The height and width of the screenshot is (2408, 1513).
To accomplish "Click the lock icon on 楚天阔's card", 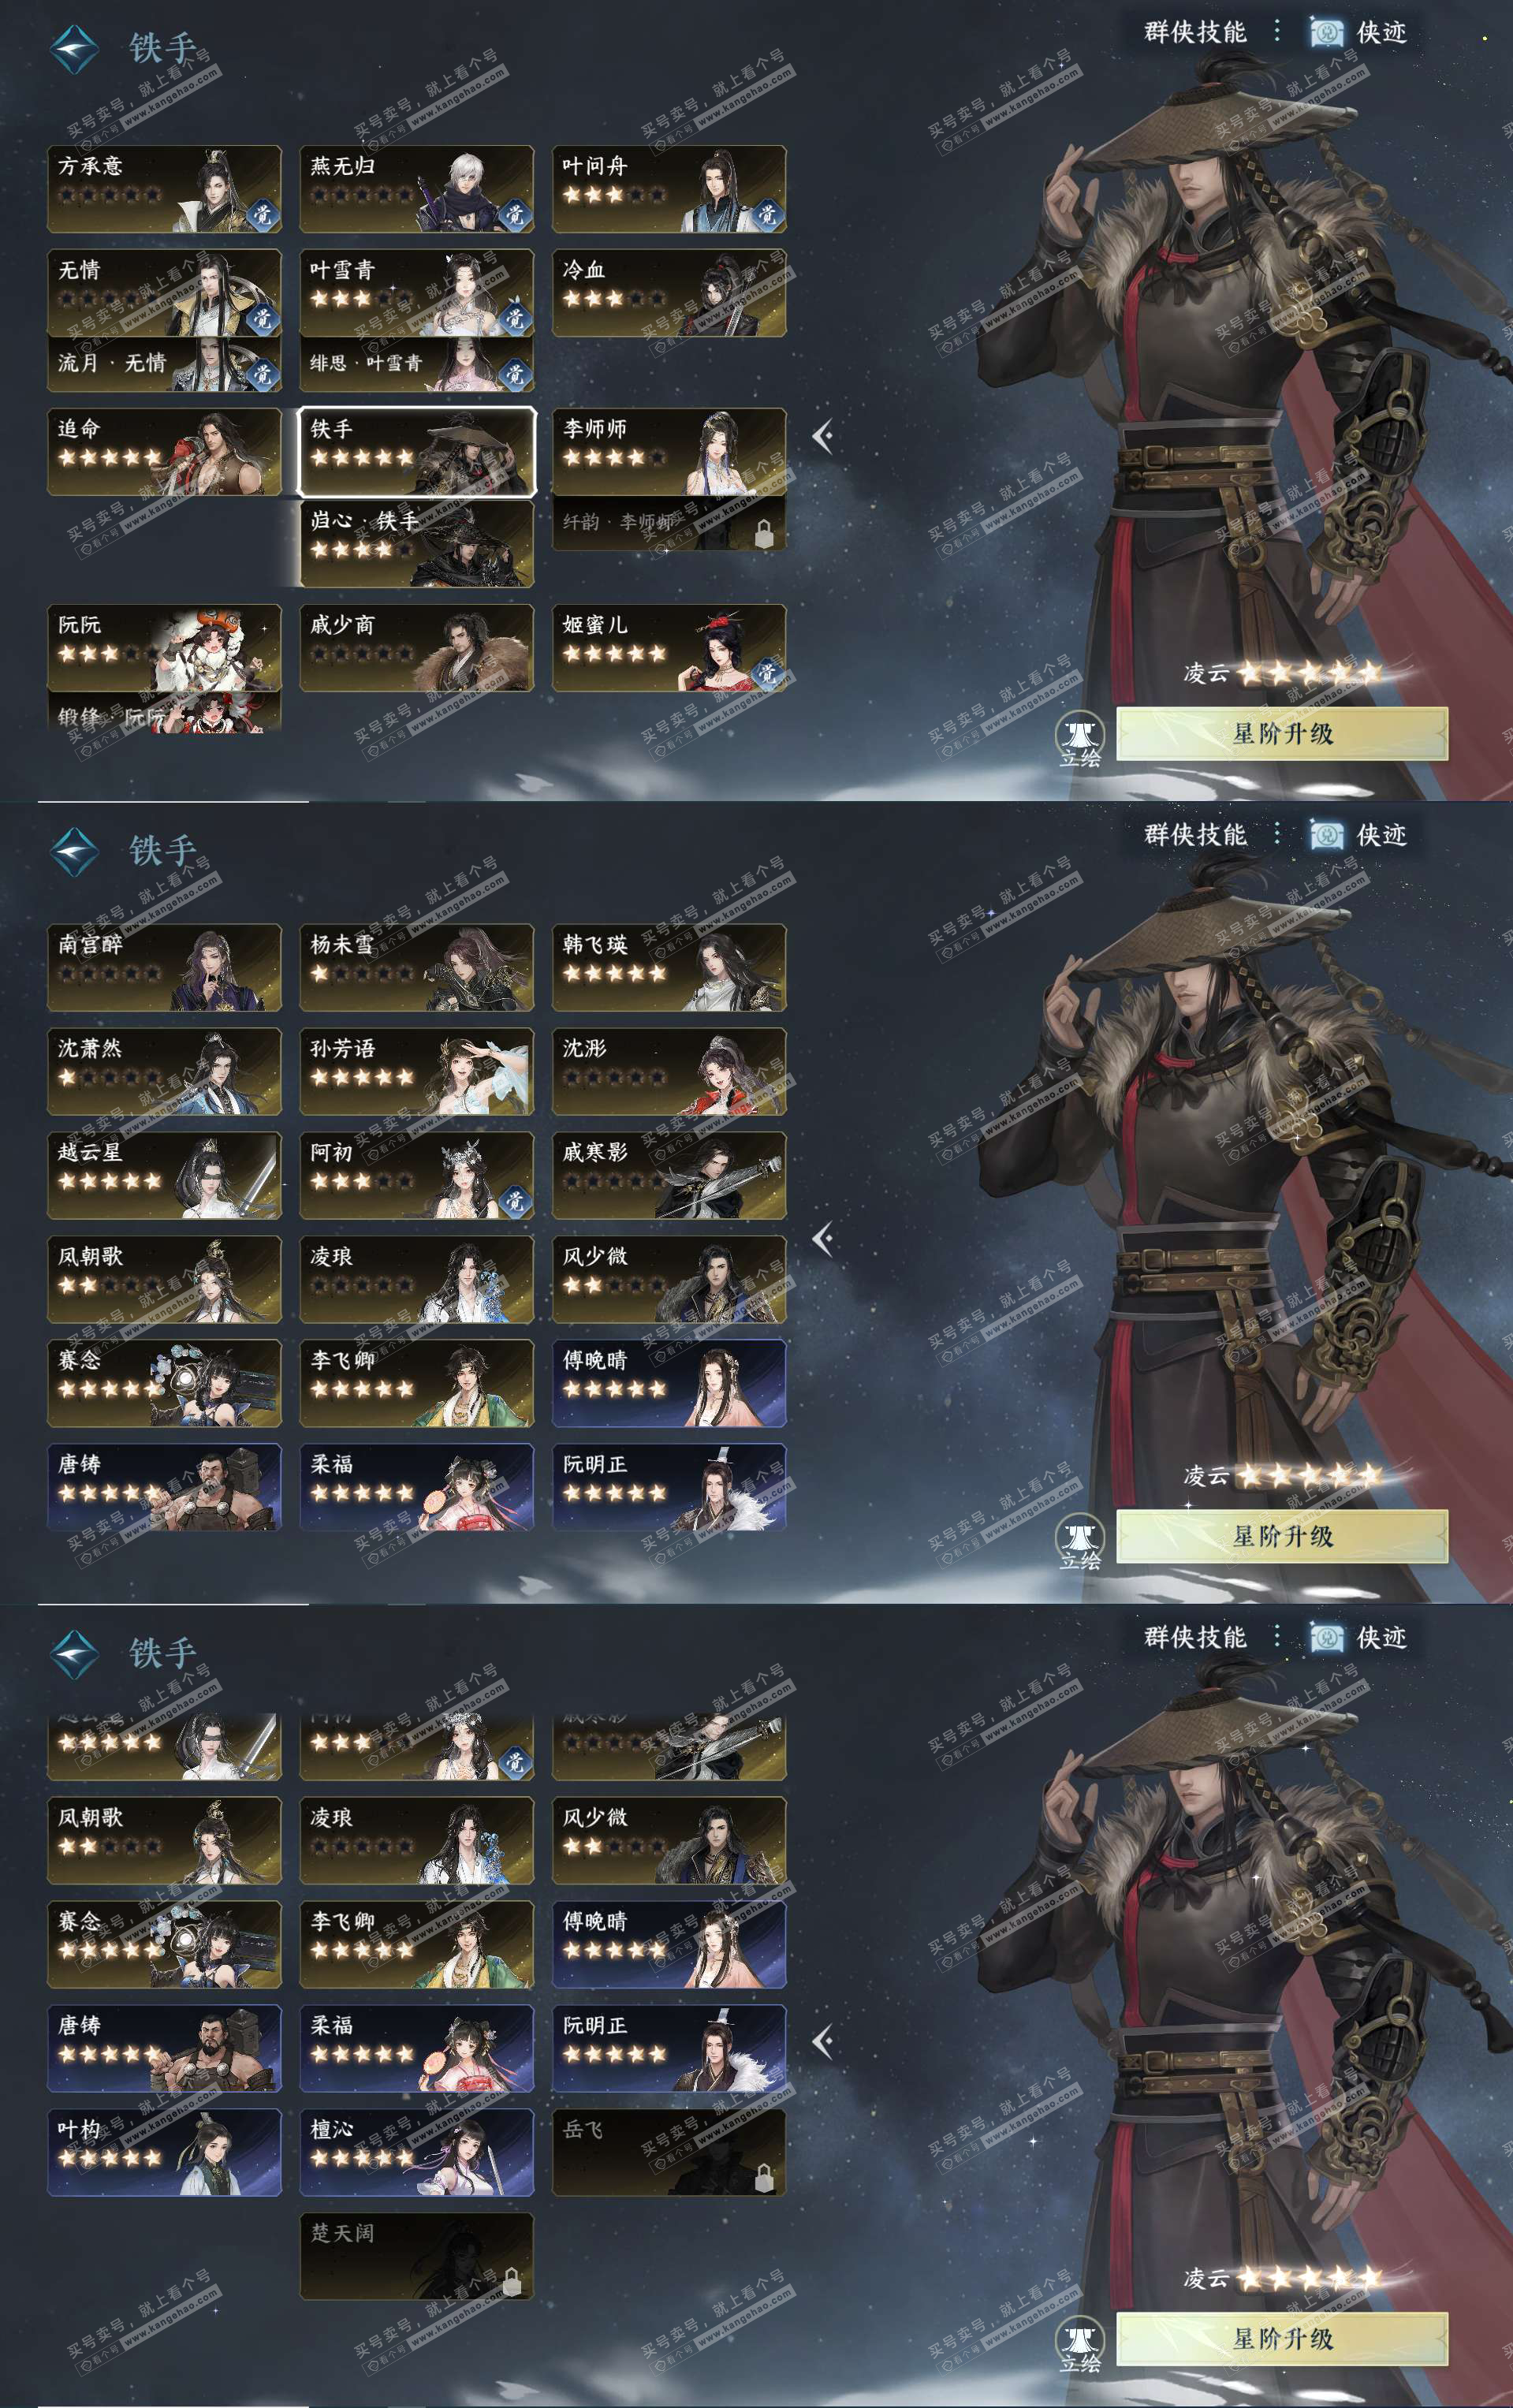I will (512, 2279).
